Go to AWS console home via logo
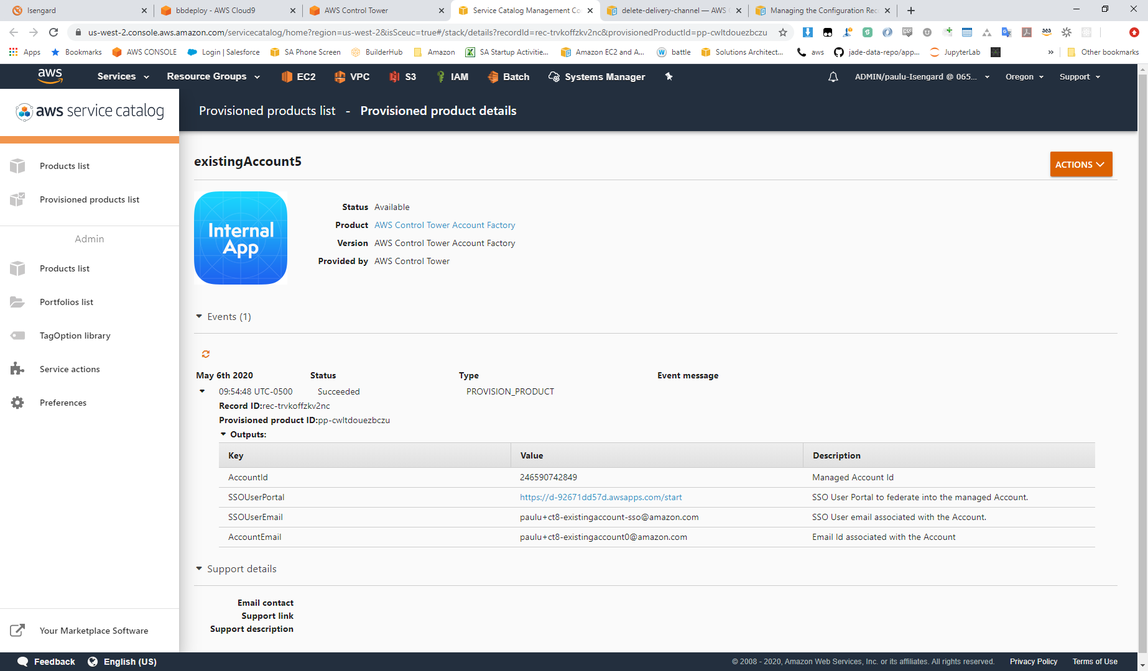This screenshot has width=1148, height=671. (x=50, y=75)
